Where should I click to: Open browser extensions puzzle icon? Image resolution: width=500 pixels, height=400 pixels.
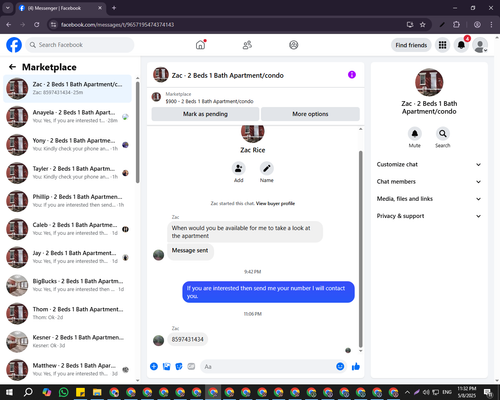click(456, 25)
